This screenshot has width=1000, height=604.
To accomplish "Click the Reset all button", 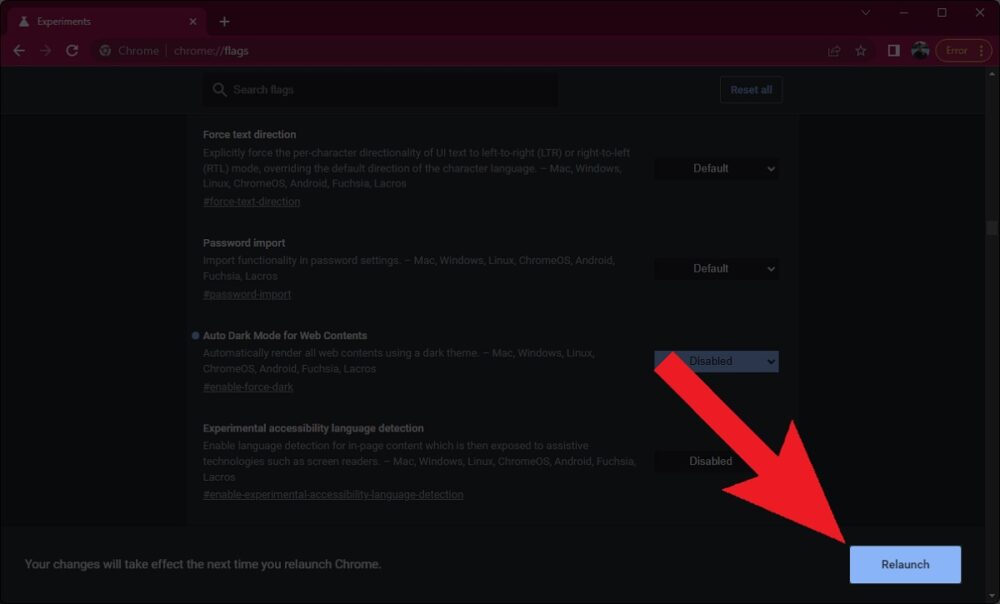I will pyautogui.click(x=751, y=89).
